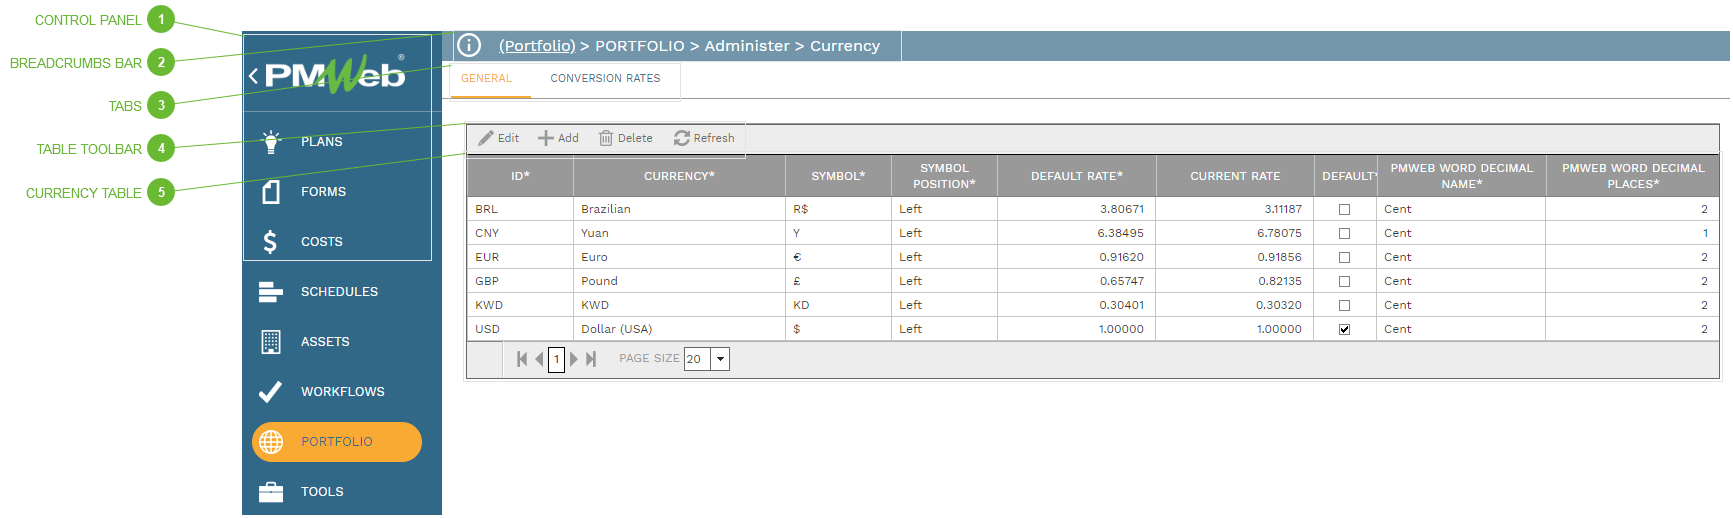Enable the Default checkbox for EUR
The width and height of the screenshot is (1733, 518).
coord(1344,258)
